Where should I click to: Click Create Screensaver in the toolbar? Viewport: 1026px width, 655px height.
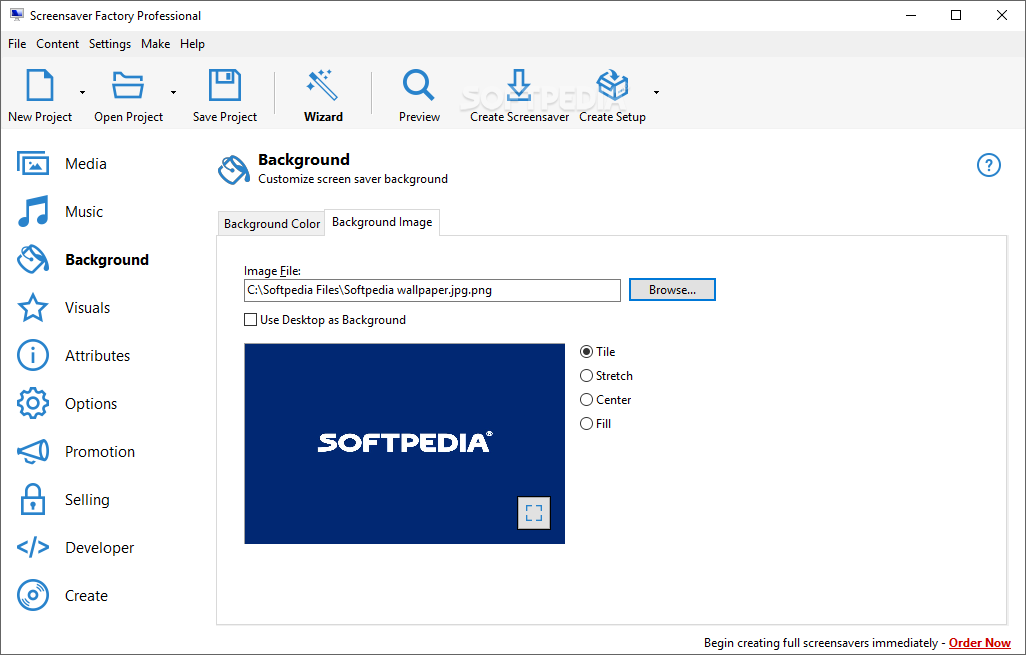click(520, 96)
